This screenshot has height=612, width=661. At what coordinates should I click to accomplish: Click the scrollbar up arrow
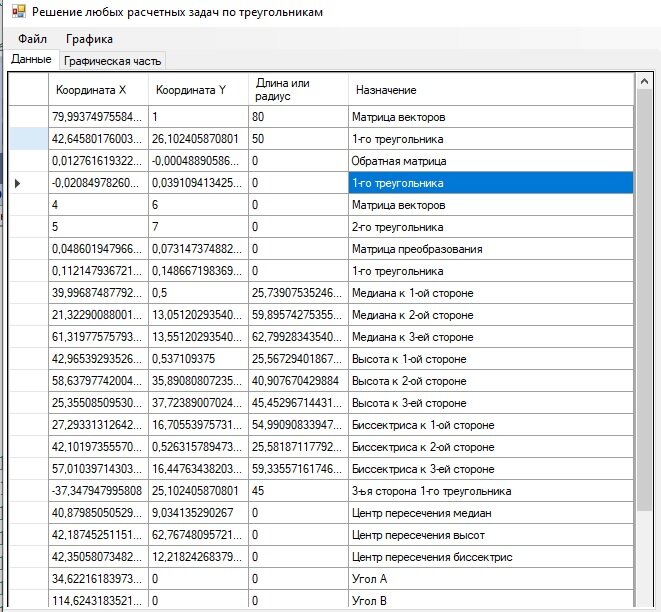pos(644,81)
